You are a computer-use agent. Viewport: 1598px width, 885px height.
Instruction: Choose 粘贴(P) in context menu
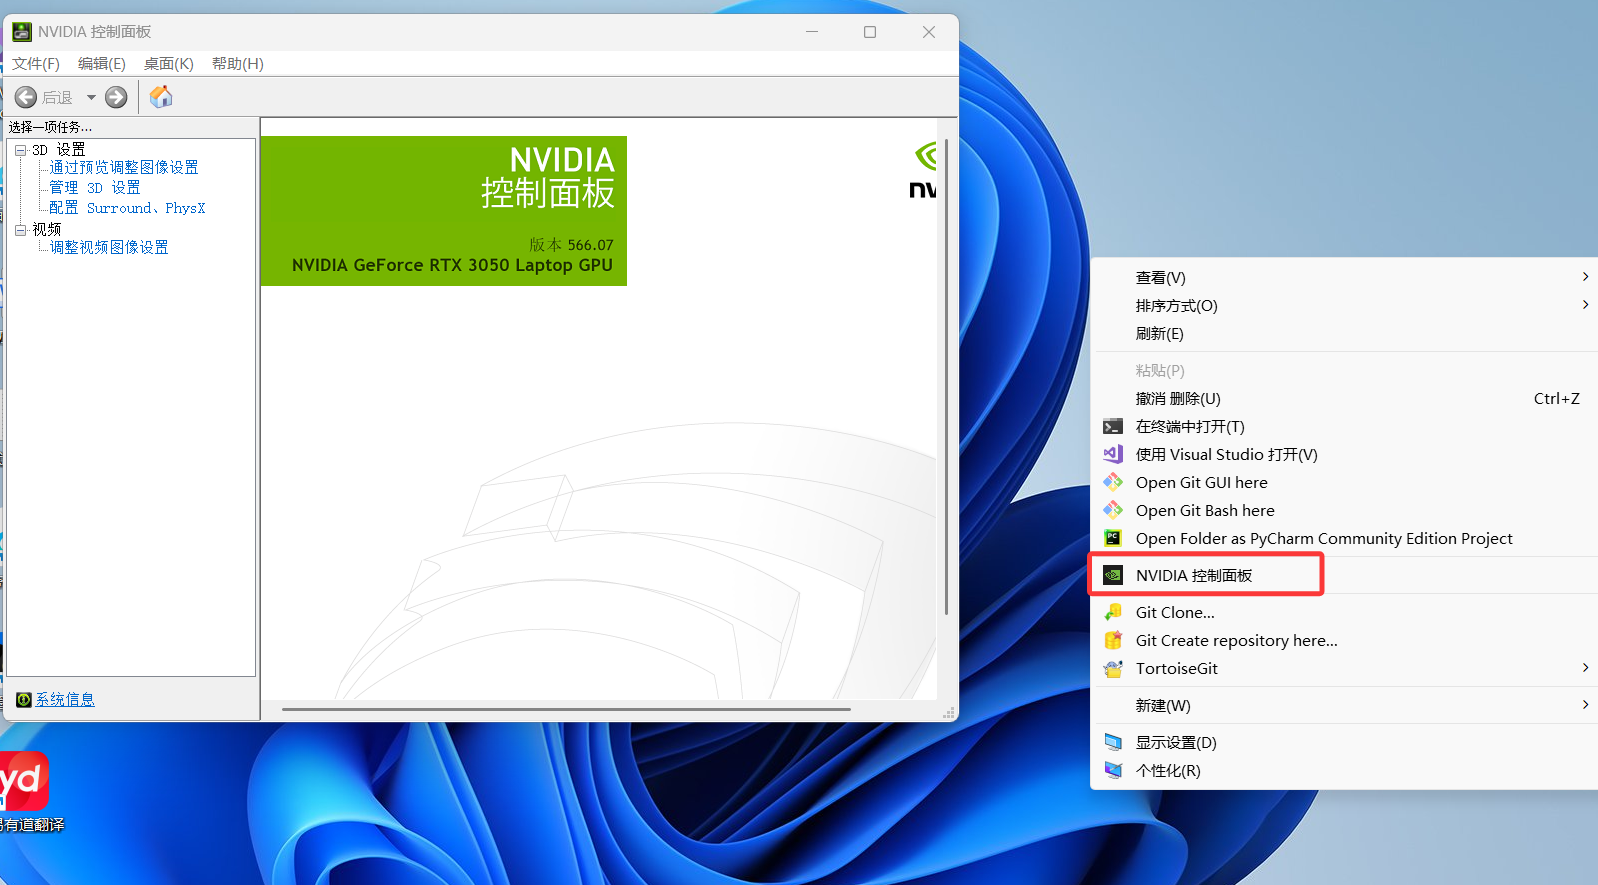click(1344, 371)
